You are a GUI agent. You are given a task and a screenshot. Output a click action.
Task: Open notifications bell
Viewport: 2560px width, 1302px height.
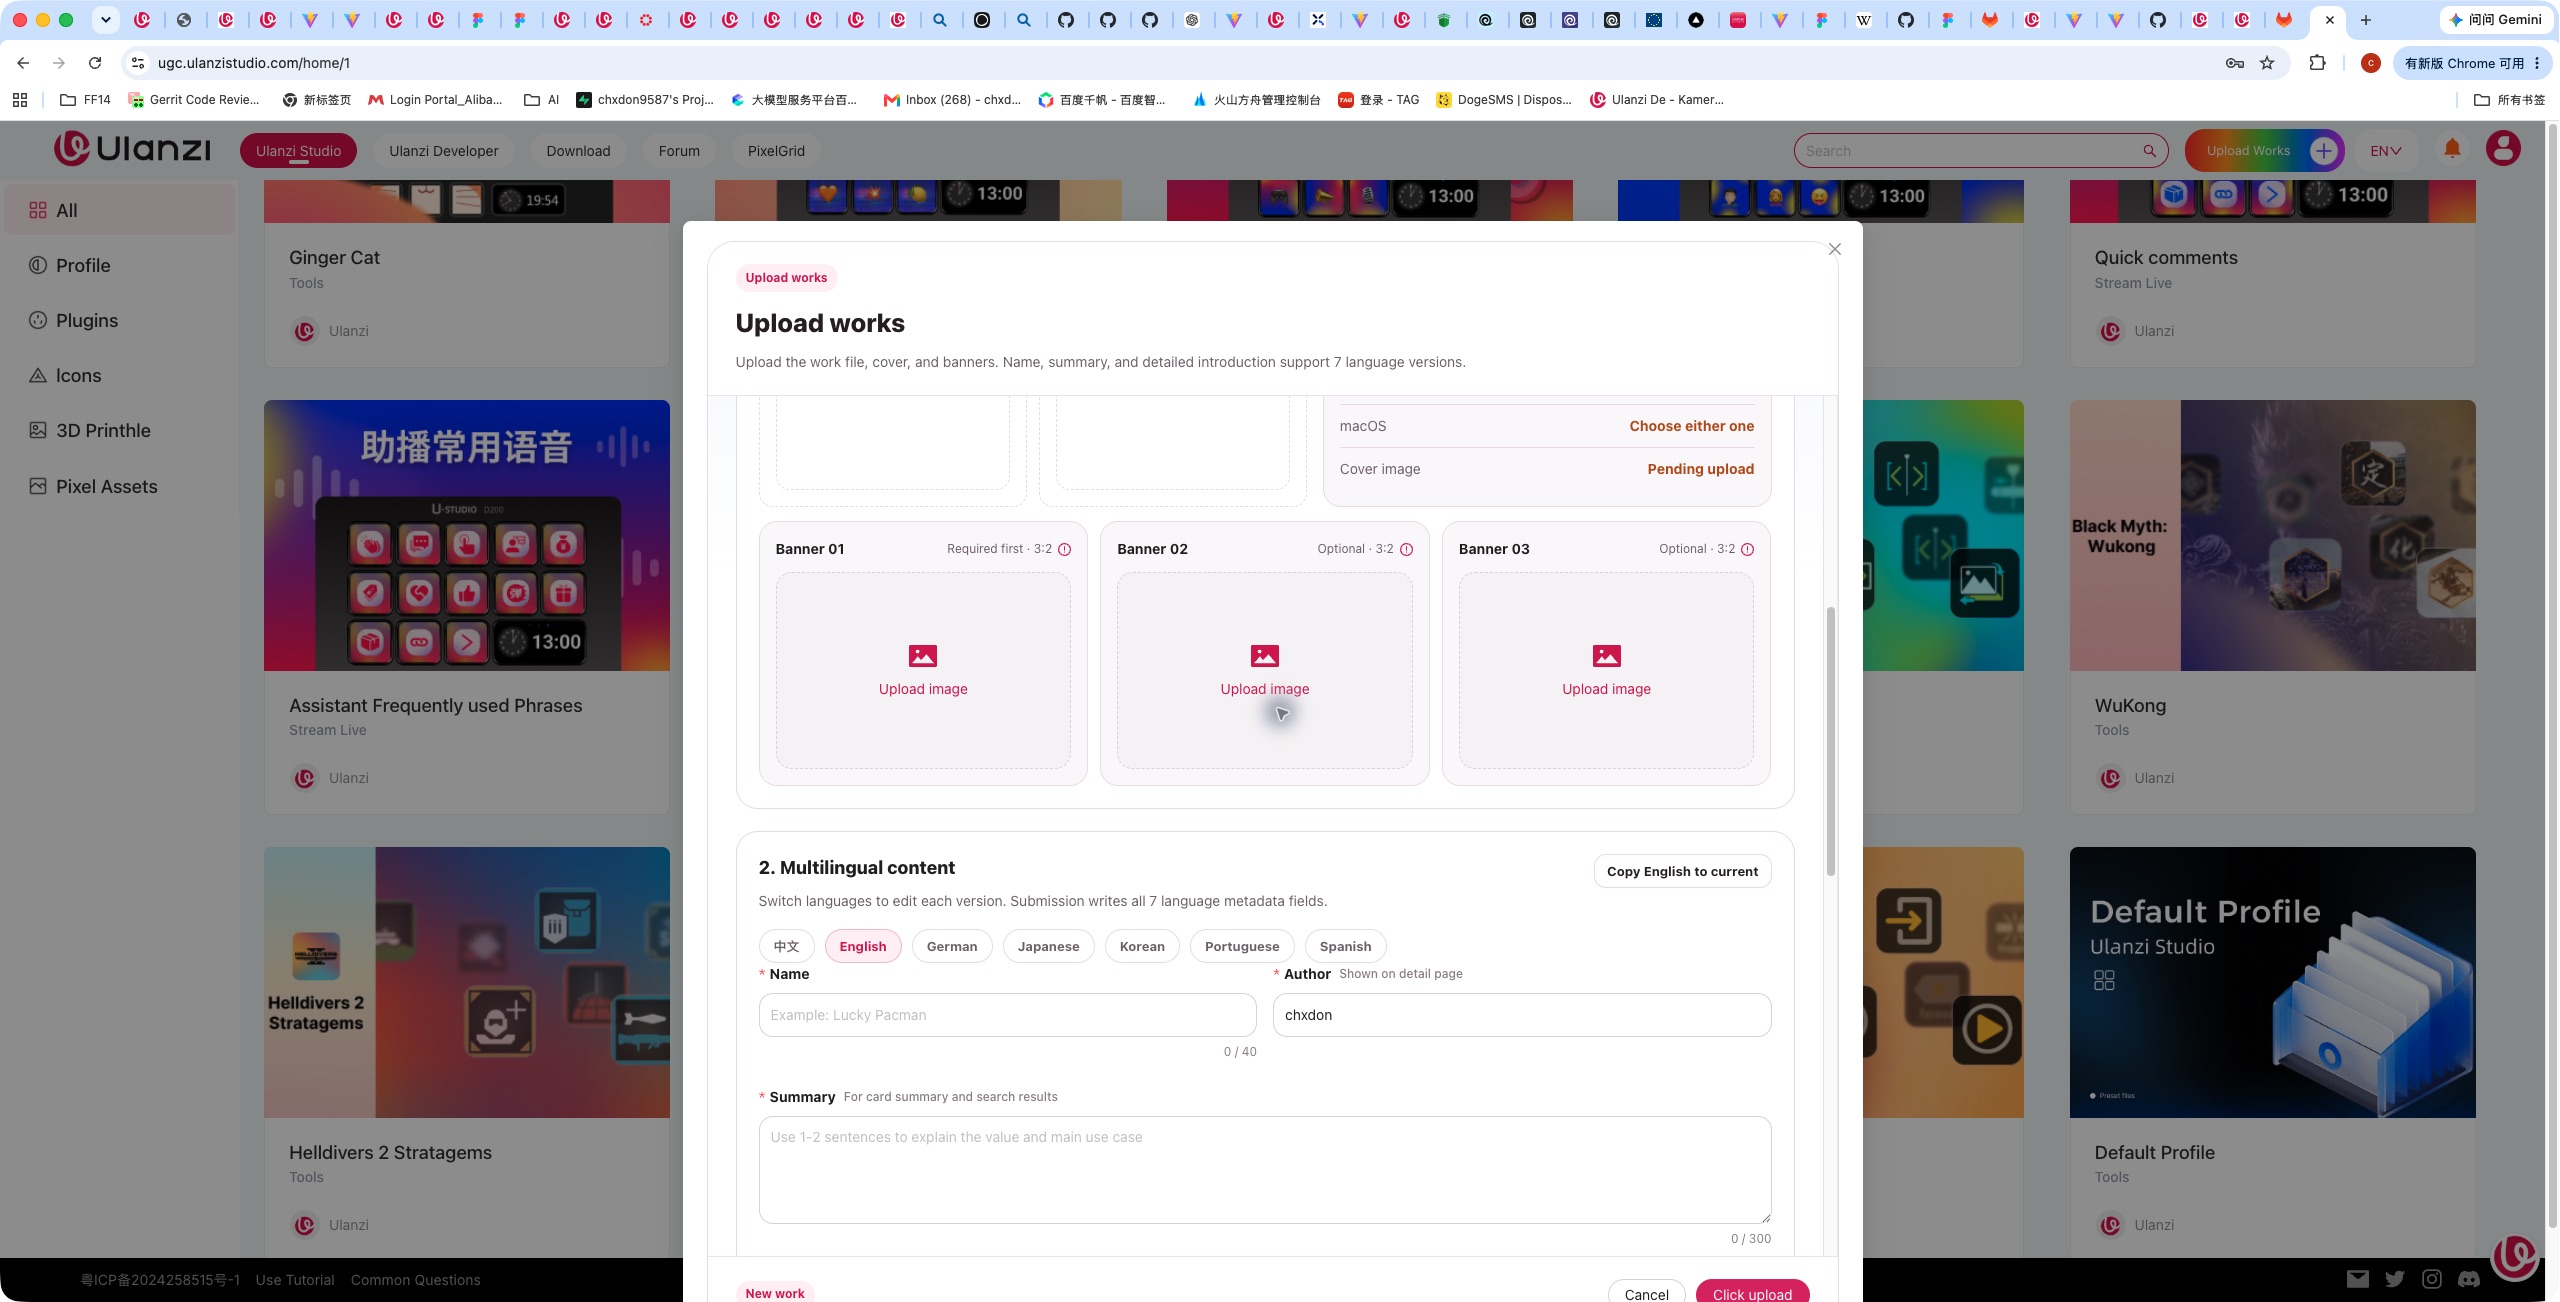coord(2452,149)
